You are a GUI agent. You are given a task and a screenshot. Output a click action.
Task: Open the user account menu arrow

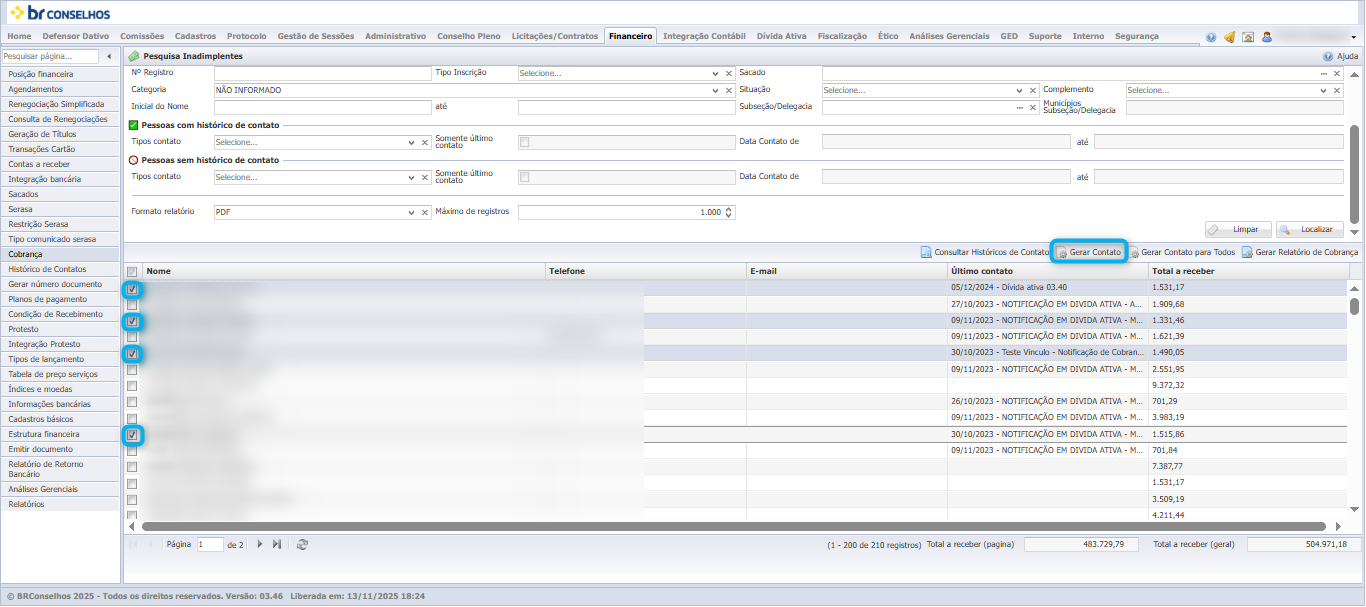click(1354, 37)
